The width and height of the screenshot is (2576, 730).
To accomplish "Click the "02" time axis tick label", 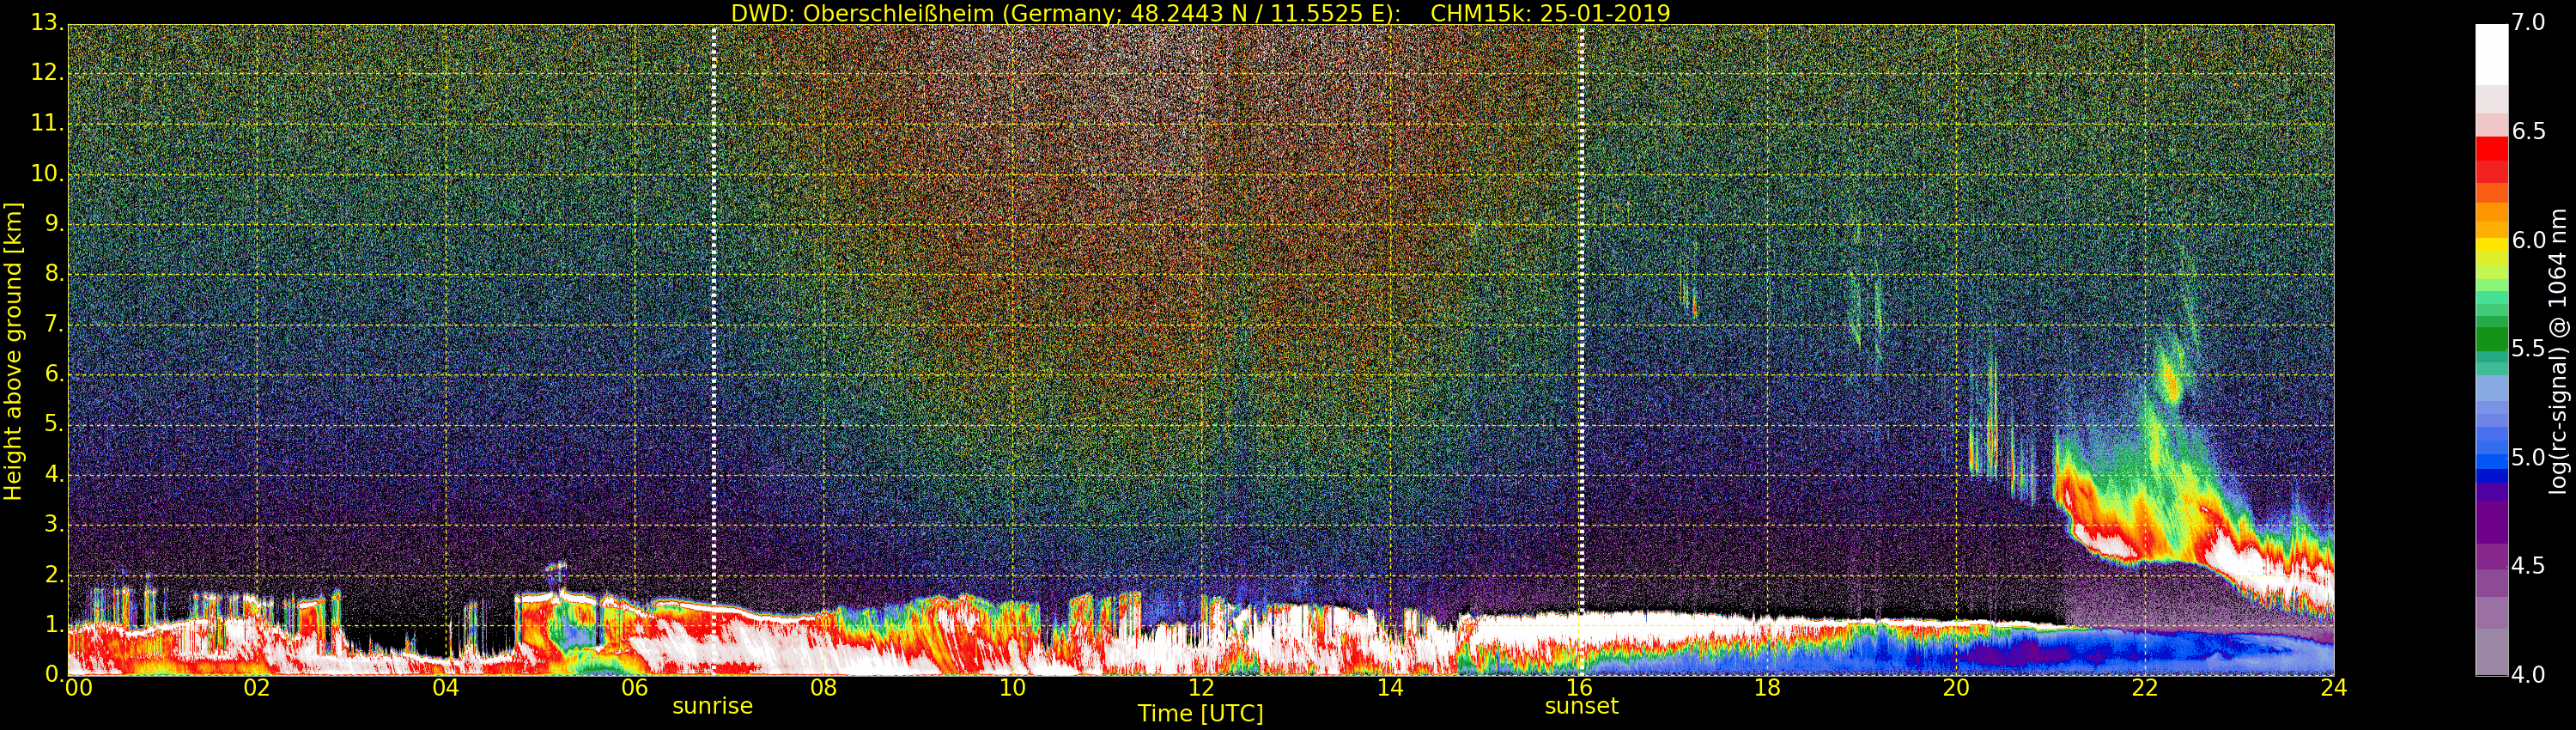I will click(x=257, y=688).
